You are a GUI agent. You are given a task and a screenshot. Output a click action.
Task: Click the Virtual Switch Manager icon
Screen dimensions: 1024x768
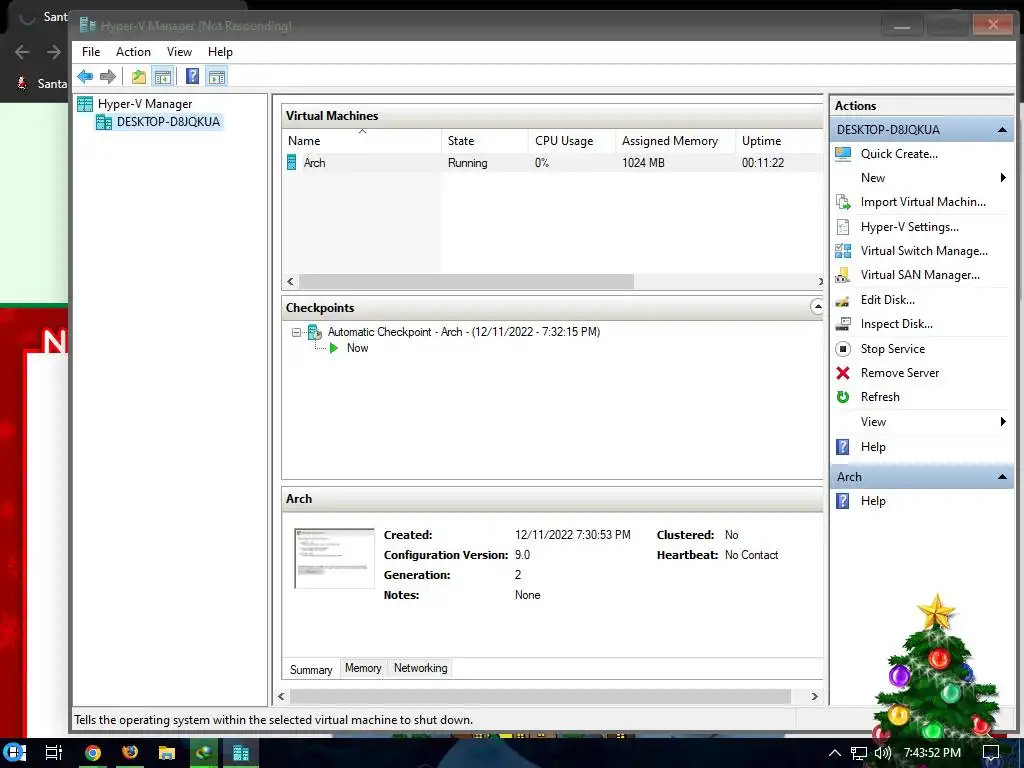(843, 251)
